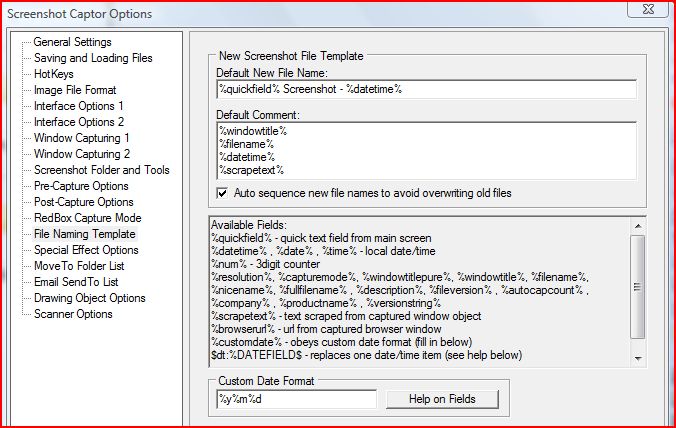Screen dimensions: 676x428
Task: Go to Image File Format settings
Action: pyautogui.click(x=75, y=90)
